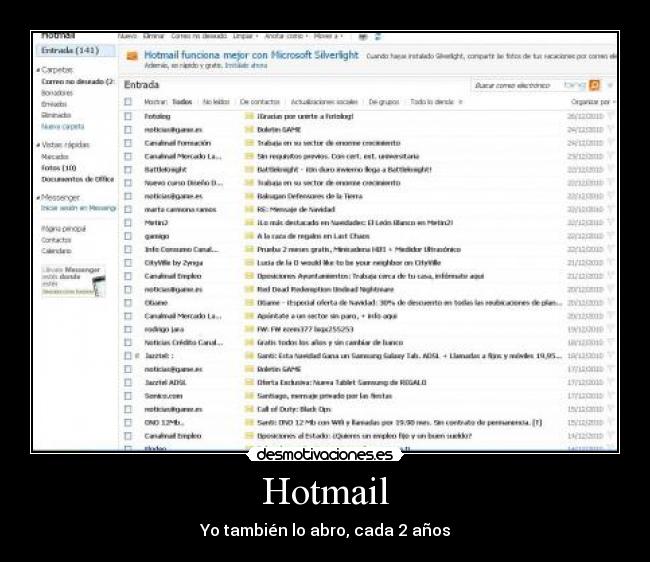Click envelope icon beside Bakugan Defensores subject

(249, 196)
